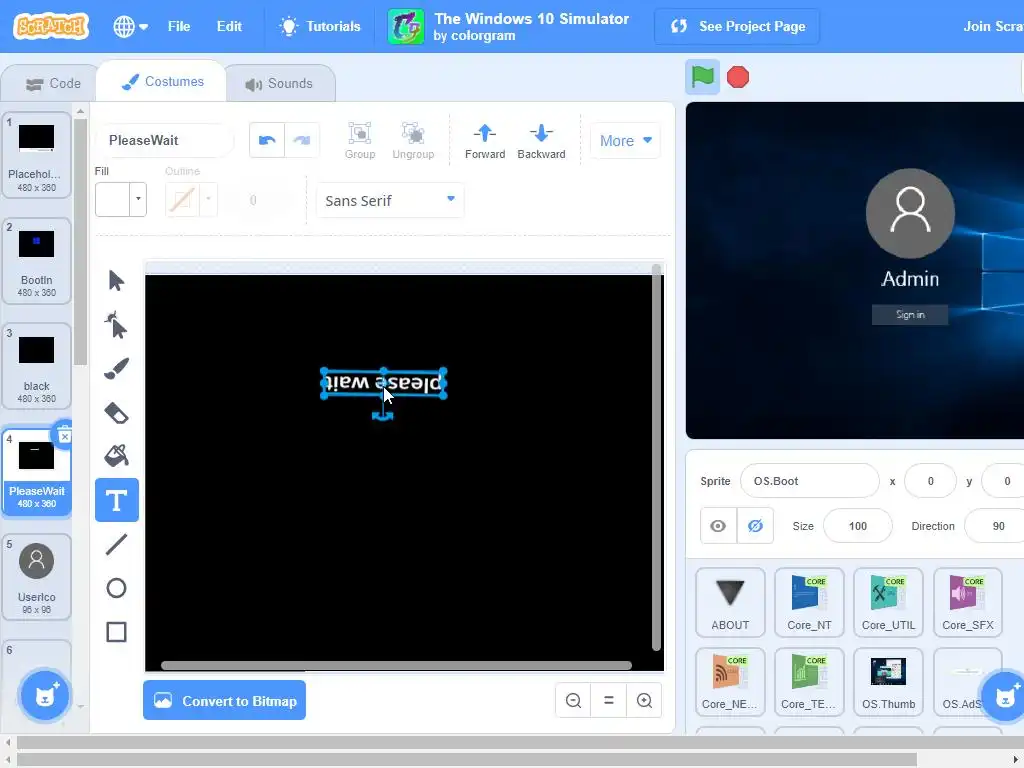Switch to the Sounds tab
The width and height of the screenshot is (1024, 768).
pos(279,84)
